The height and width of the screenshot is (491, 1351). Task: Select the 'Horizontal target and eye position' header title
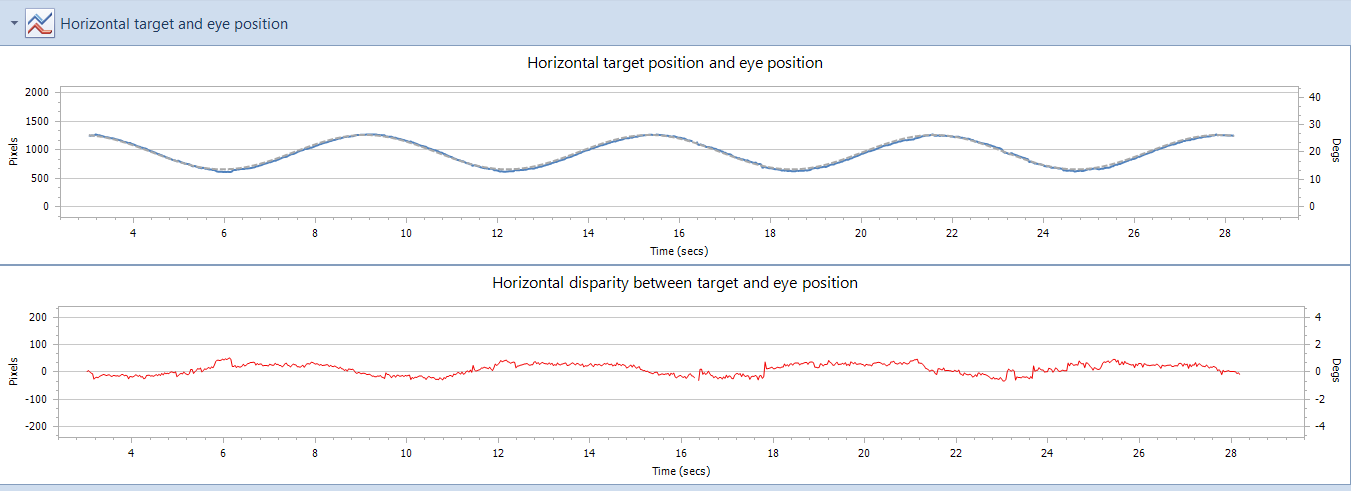[x=174, y=23]
